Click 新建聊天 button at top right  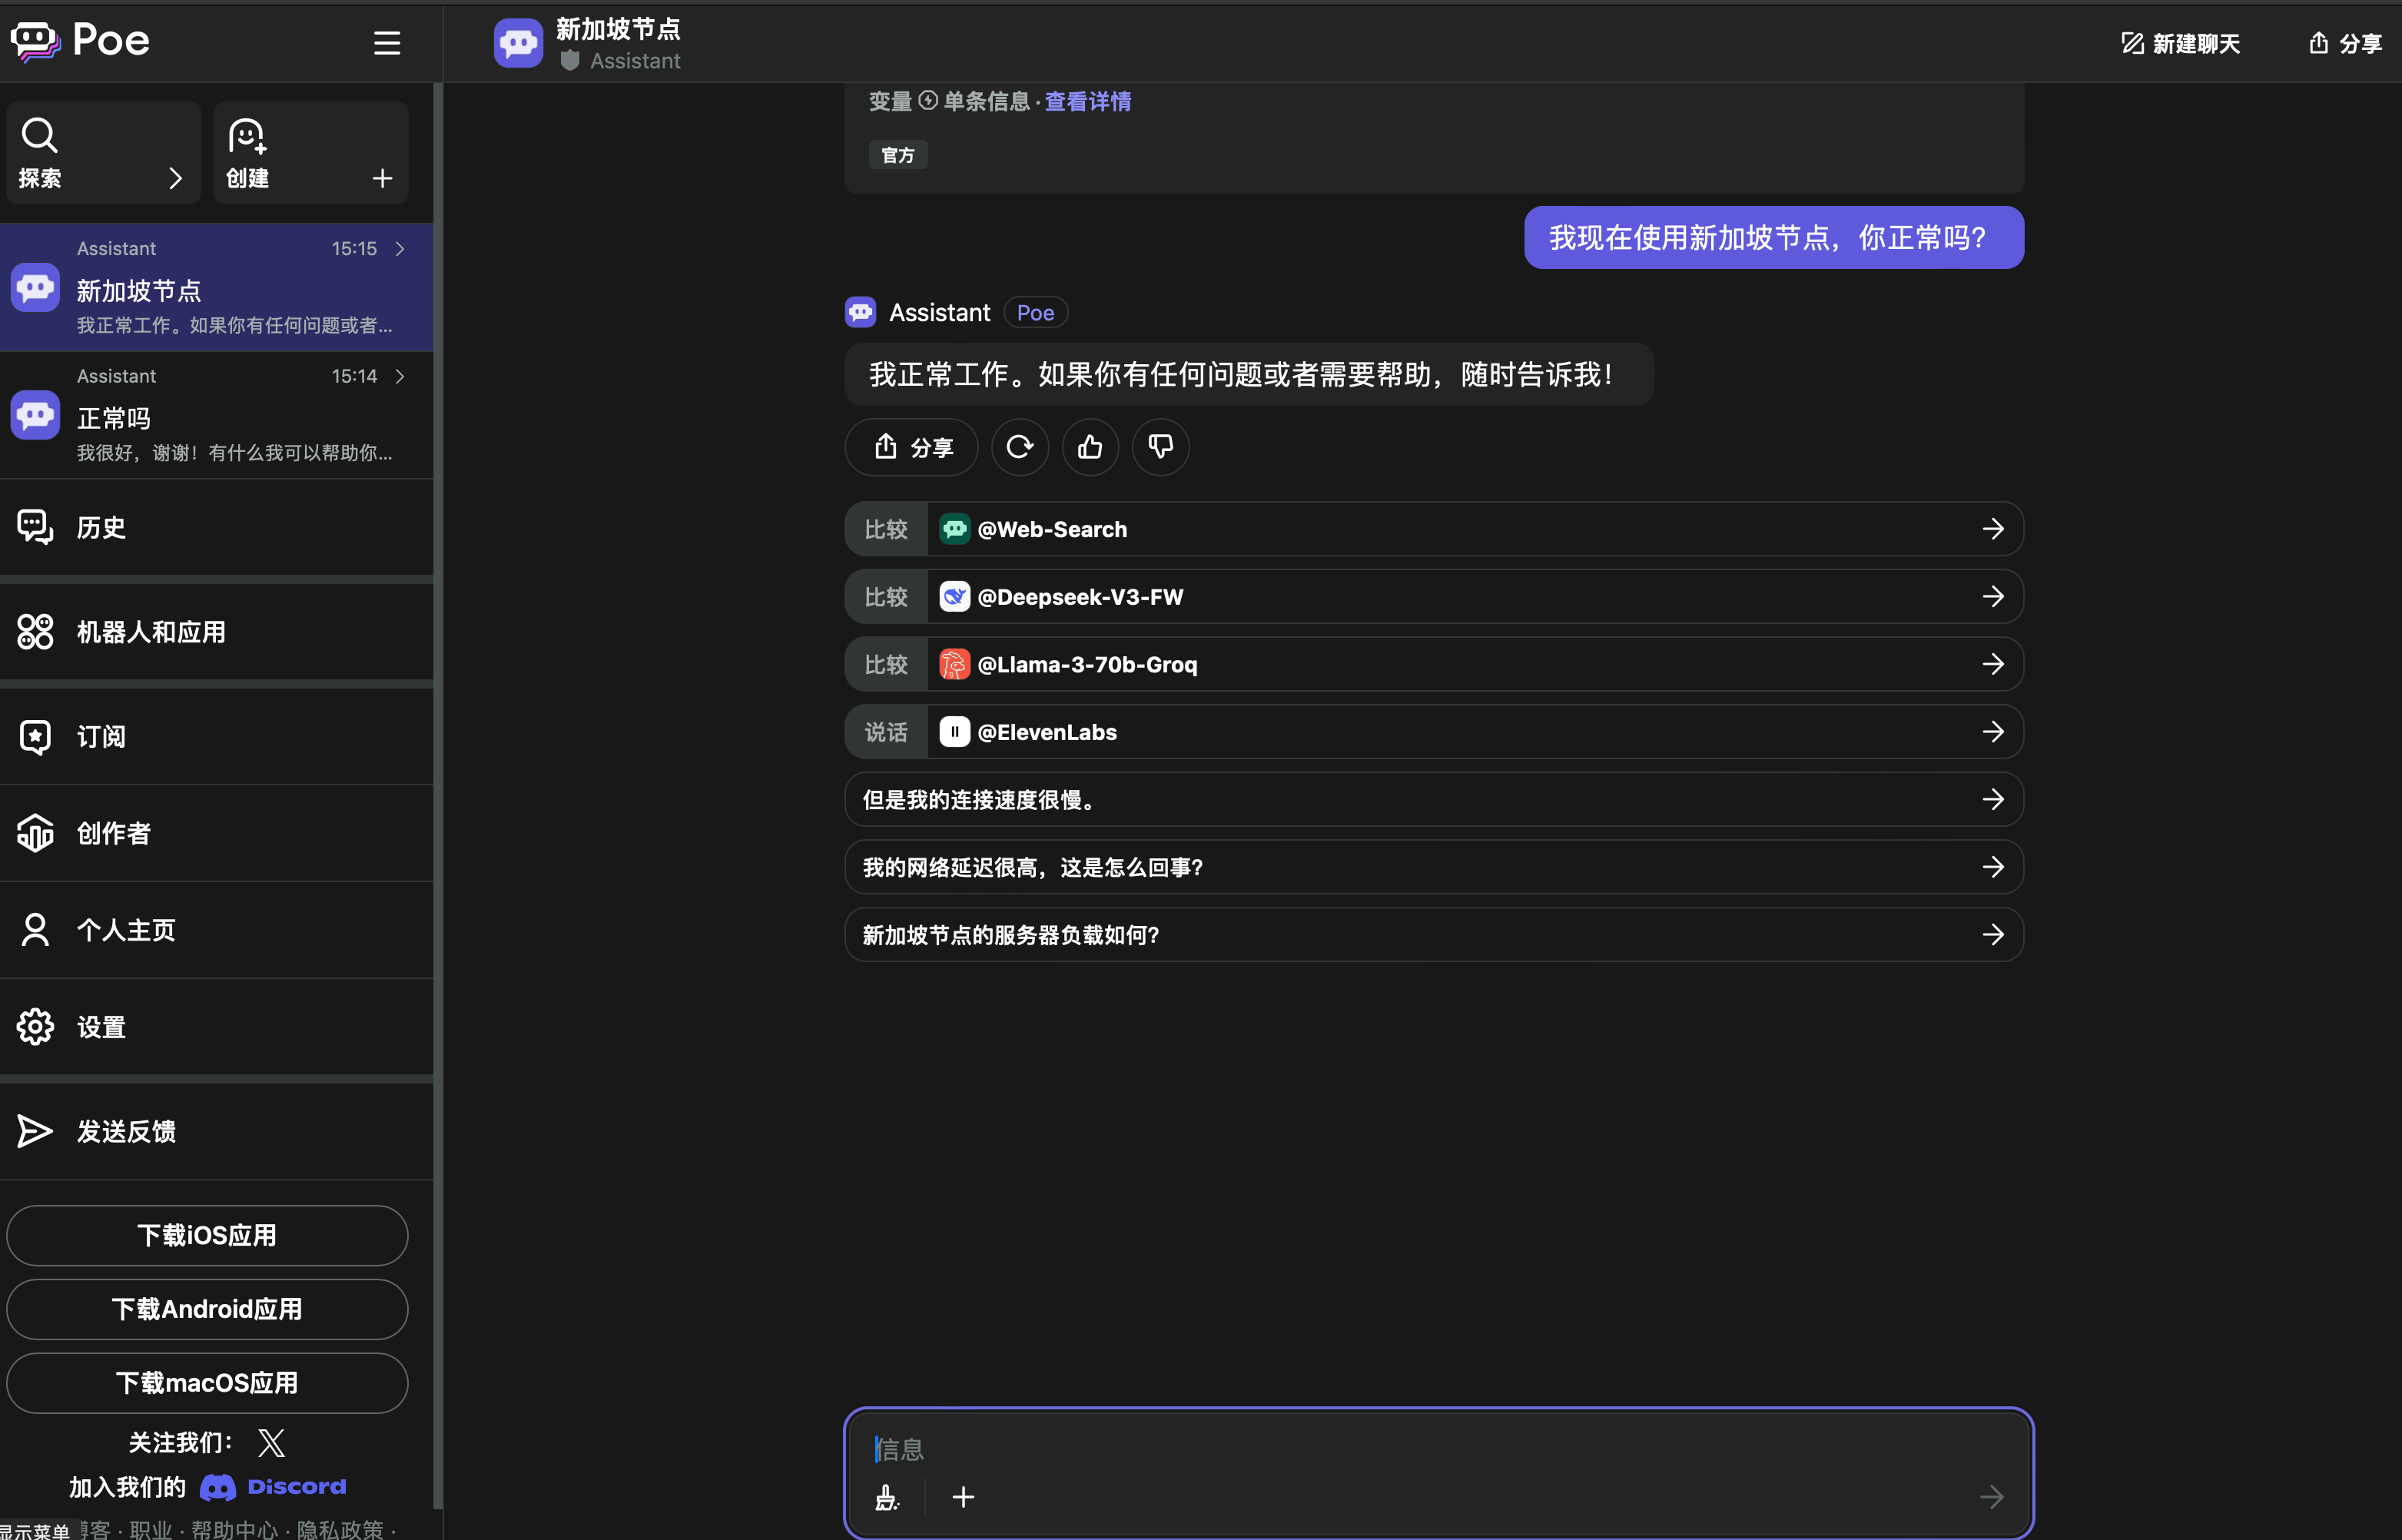2180,43
